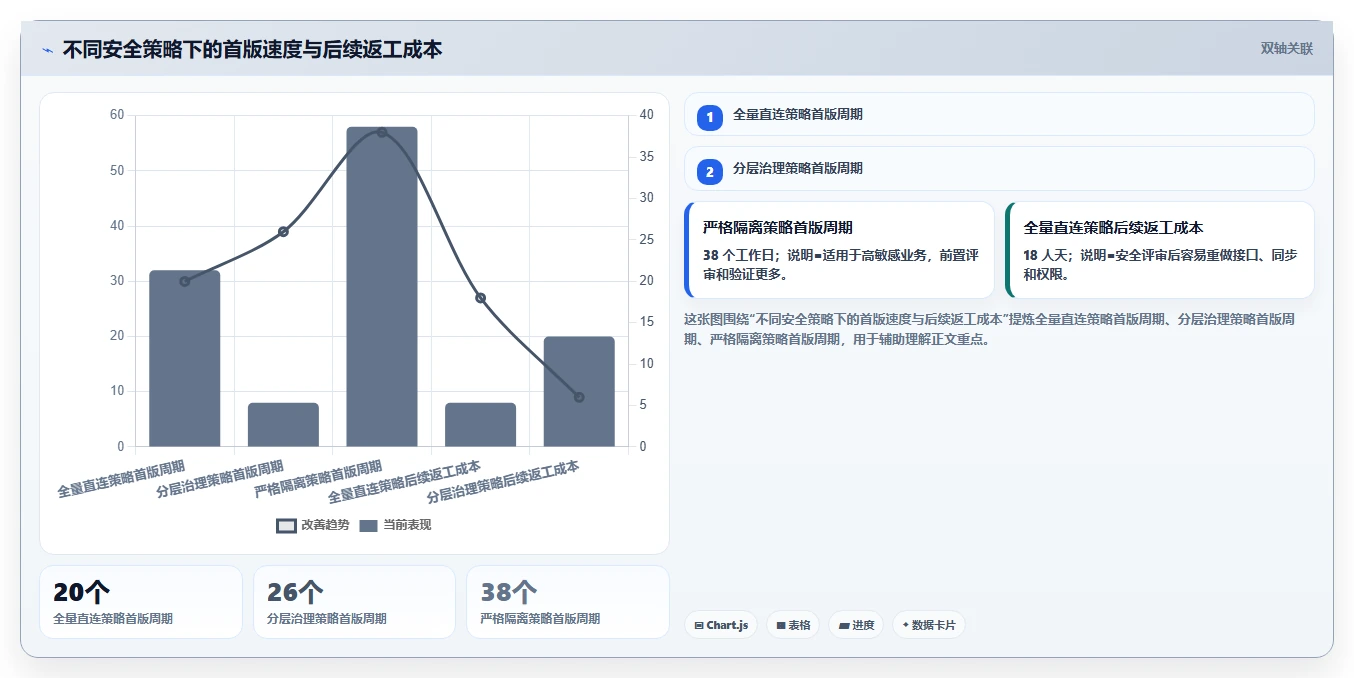Click the 表格 tag
The height and width of the screenshot is (678, 1354).
point(793,625)
